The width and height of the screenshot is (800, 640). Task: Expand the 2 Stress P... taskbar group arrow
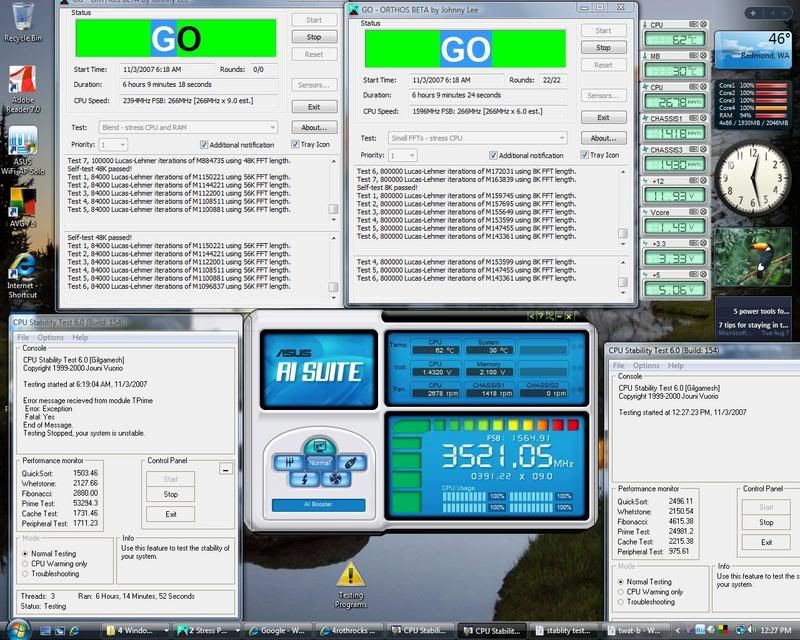point(237,631)
